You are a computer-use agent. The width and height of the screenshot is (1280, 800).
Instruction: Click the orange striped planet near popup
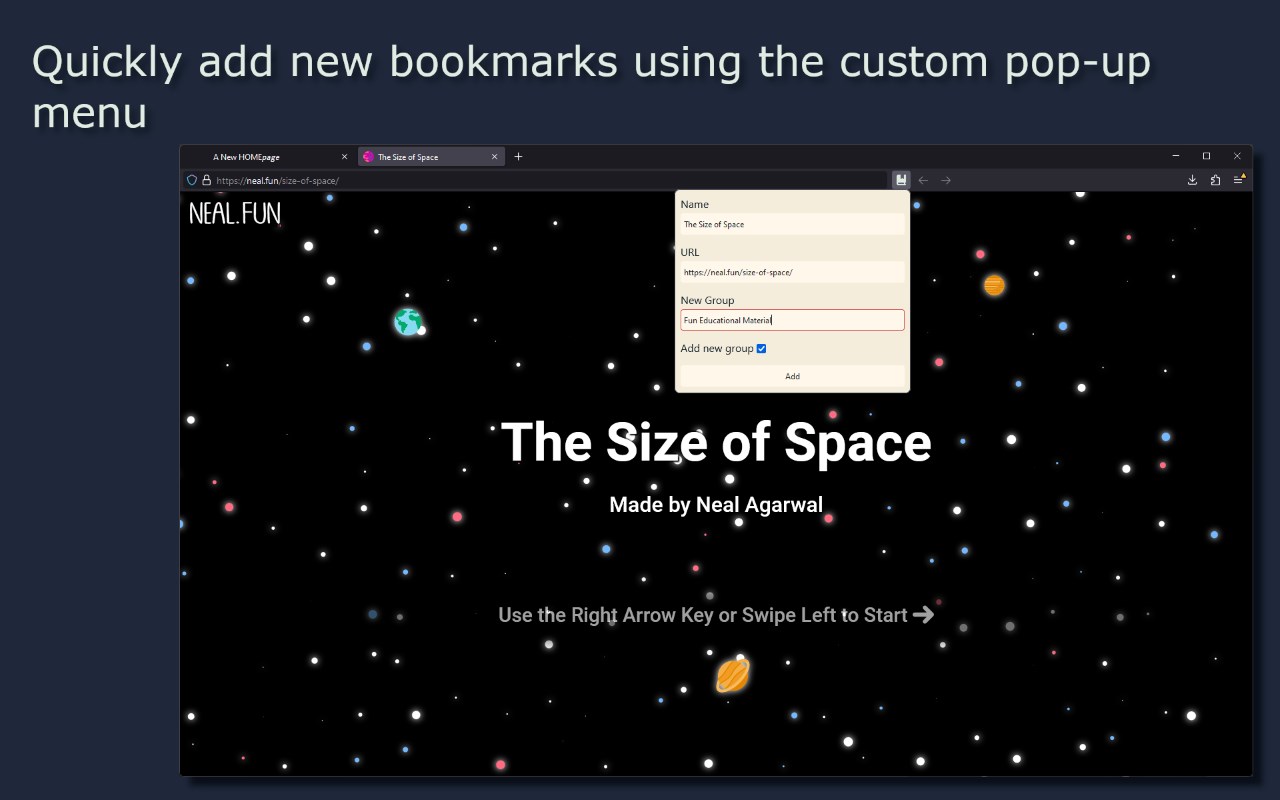pyautogui.click(x=994, y=285)
